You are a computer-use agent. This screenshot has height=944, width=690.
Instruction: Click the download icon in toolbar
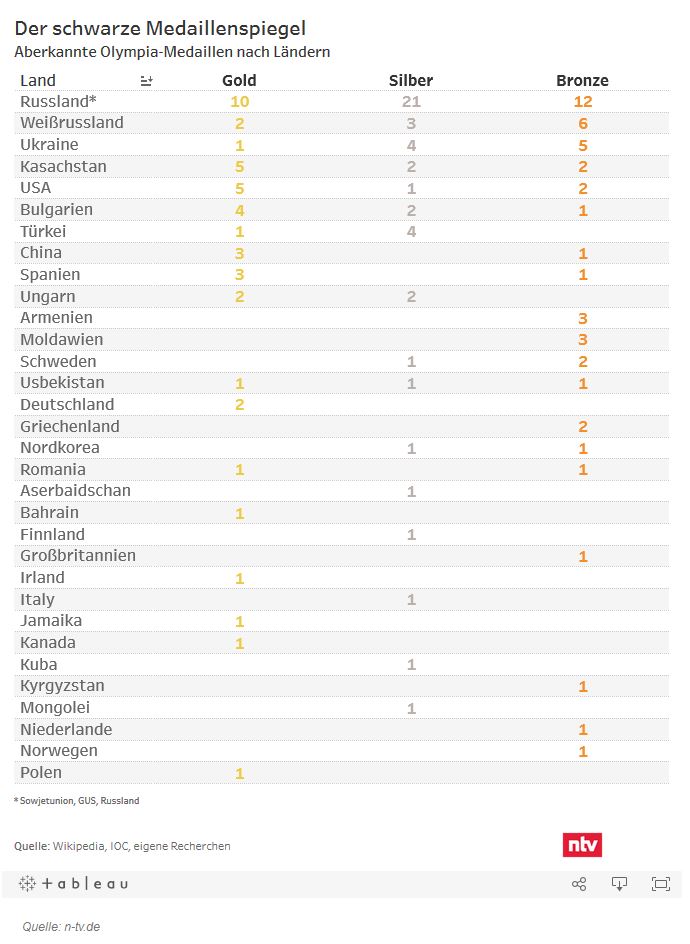pos(619,884)
